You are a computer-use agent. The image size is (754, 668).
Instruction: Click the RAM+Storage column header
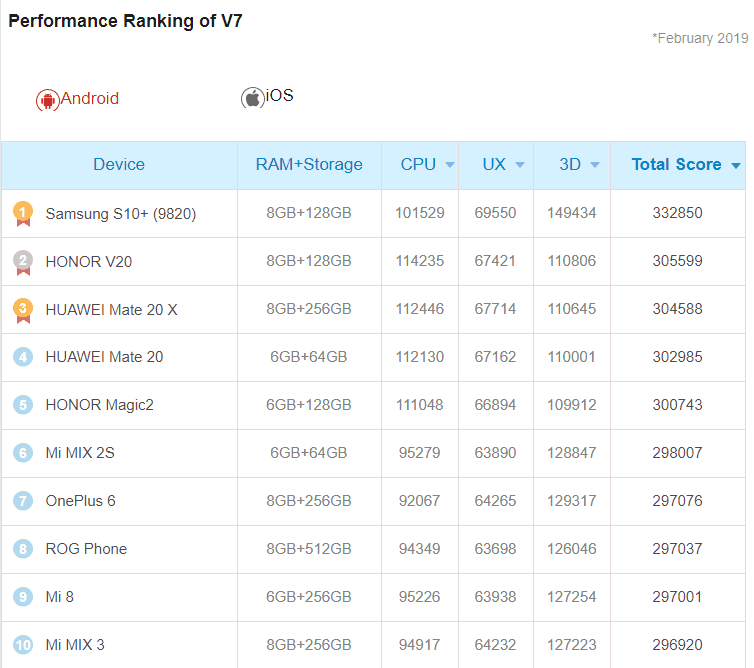[x=309, y=164]
